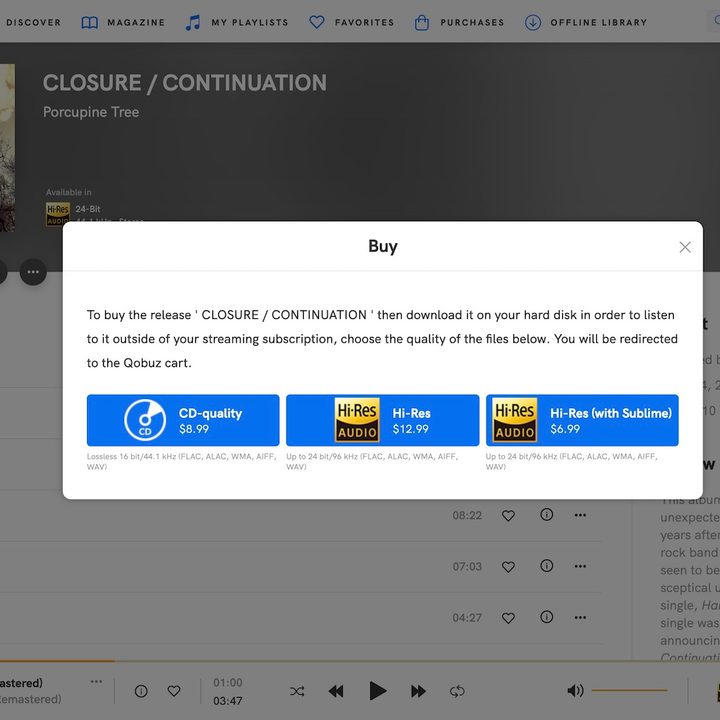This screenshot has height=720, width=720.
Task: Adjust the volume slider
Action: point(629,690)
